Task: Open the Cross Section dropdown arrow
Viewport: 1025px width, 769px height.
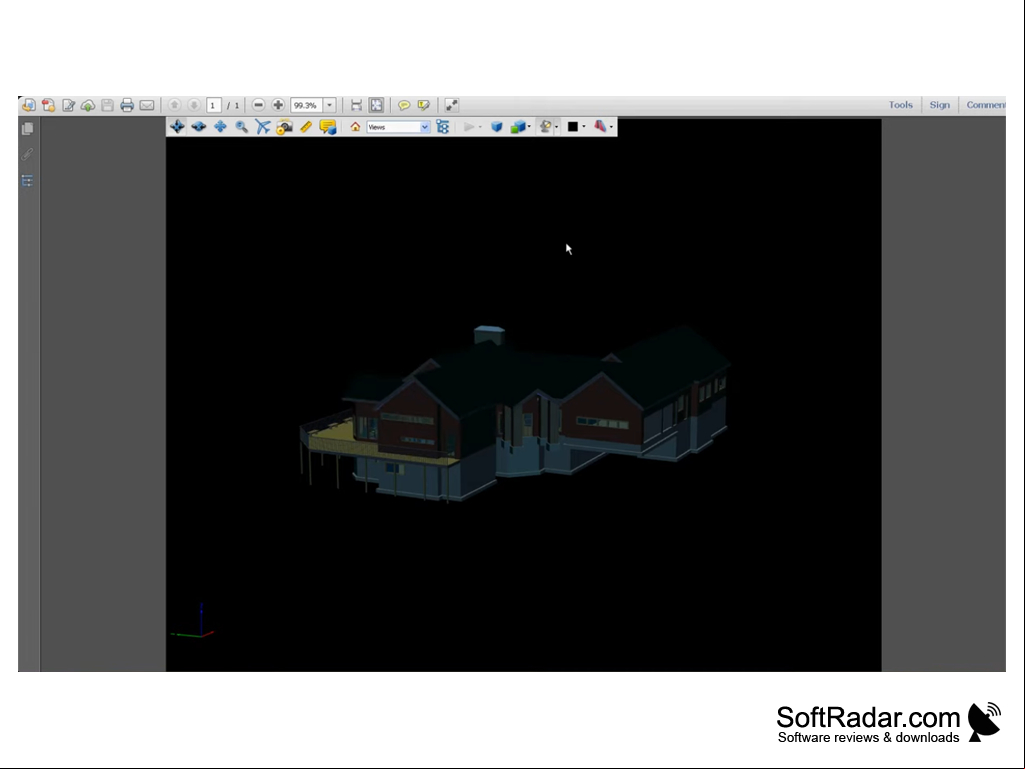Action: pos(611,128)
